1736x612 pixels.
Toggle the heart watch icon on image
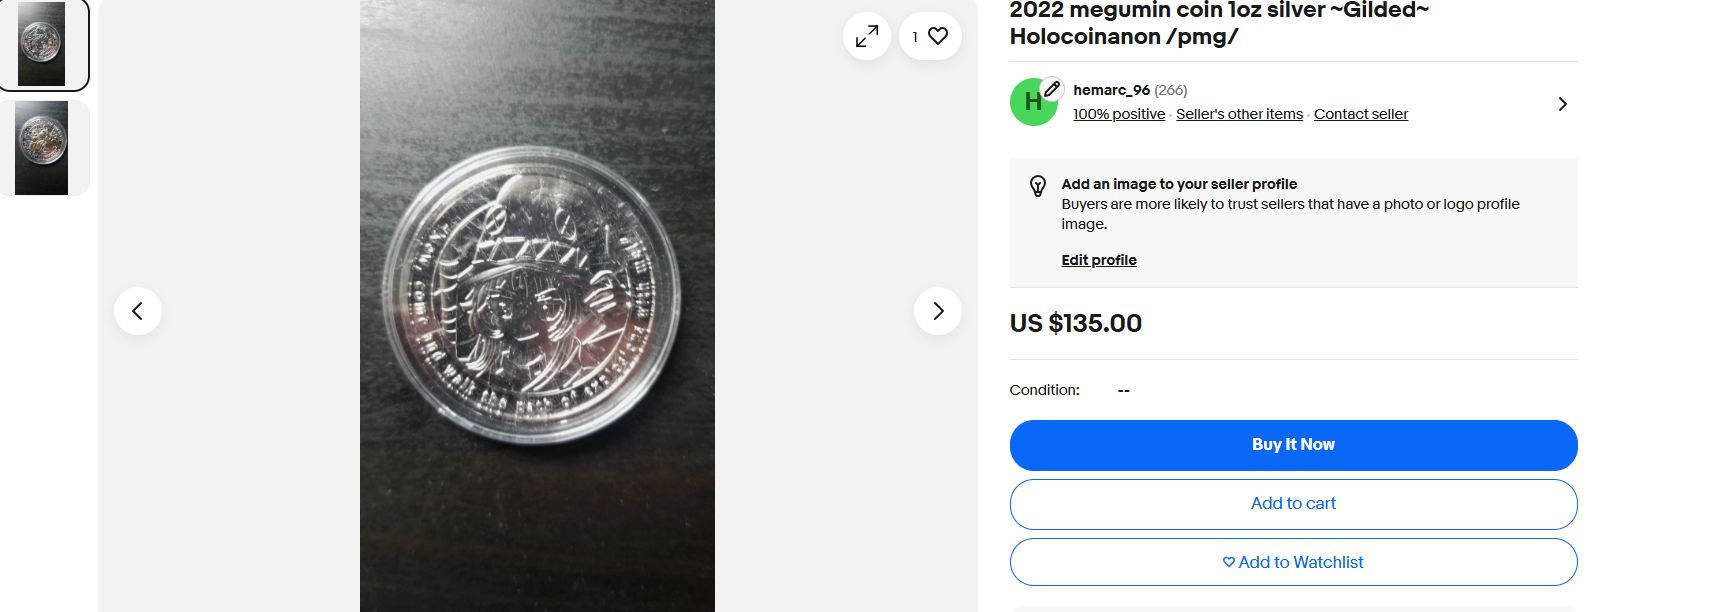[x=930, y=37]
